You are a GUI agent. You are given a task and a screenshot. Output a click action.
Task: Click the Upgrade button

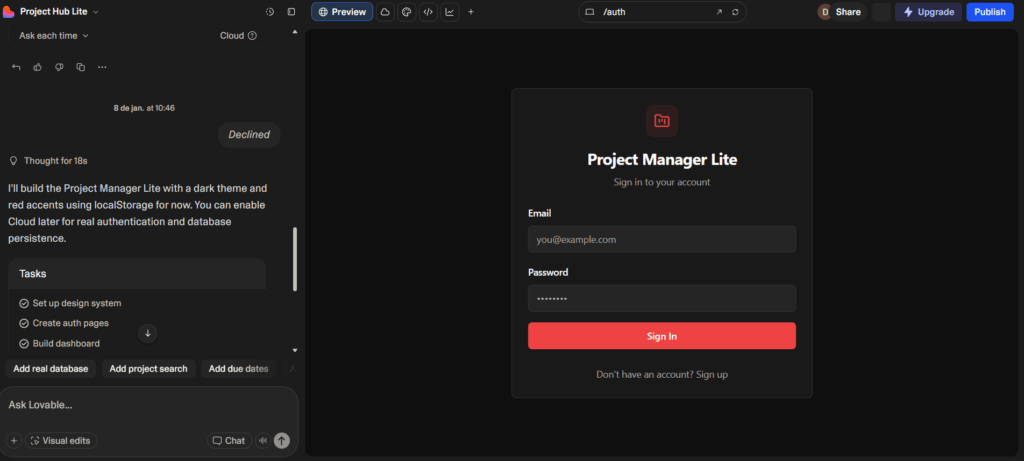pyautogui.click(x=929, y=12)
